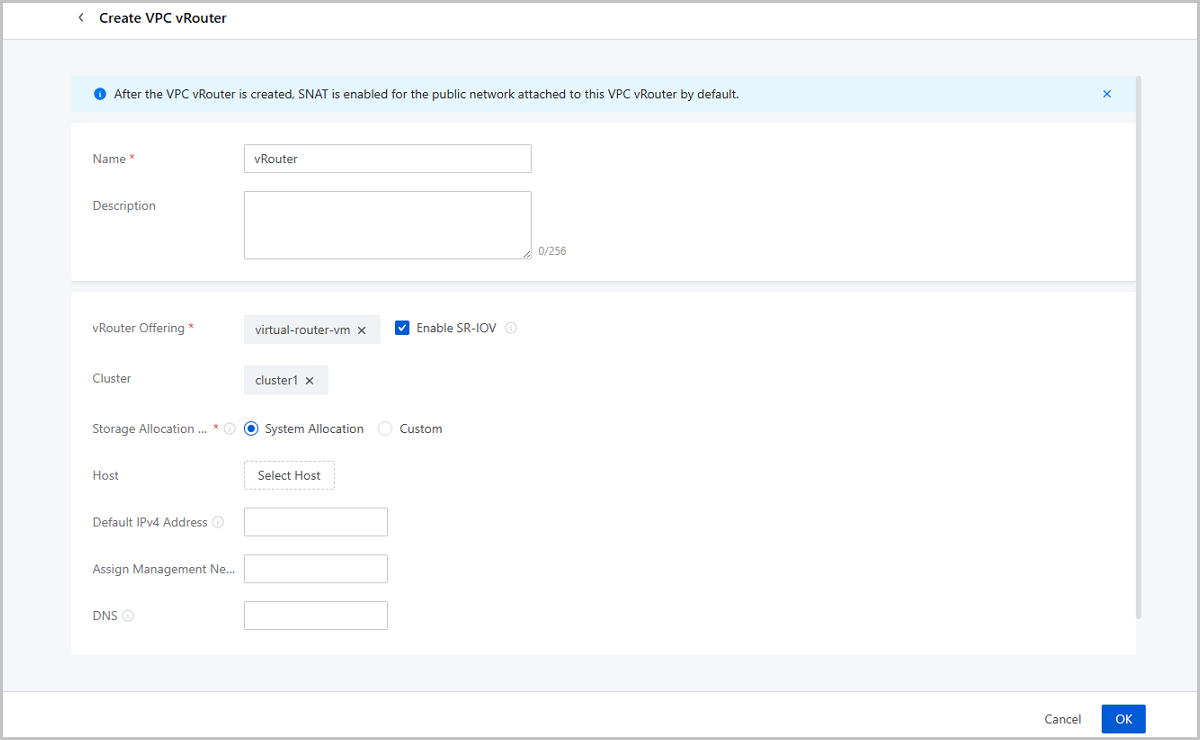Click the Default IPv4 Address info icon

coord(218,522)
